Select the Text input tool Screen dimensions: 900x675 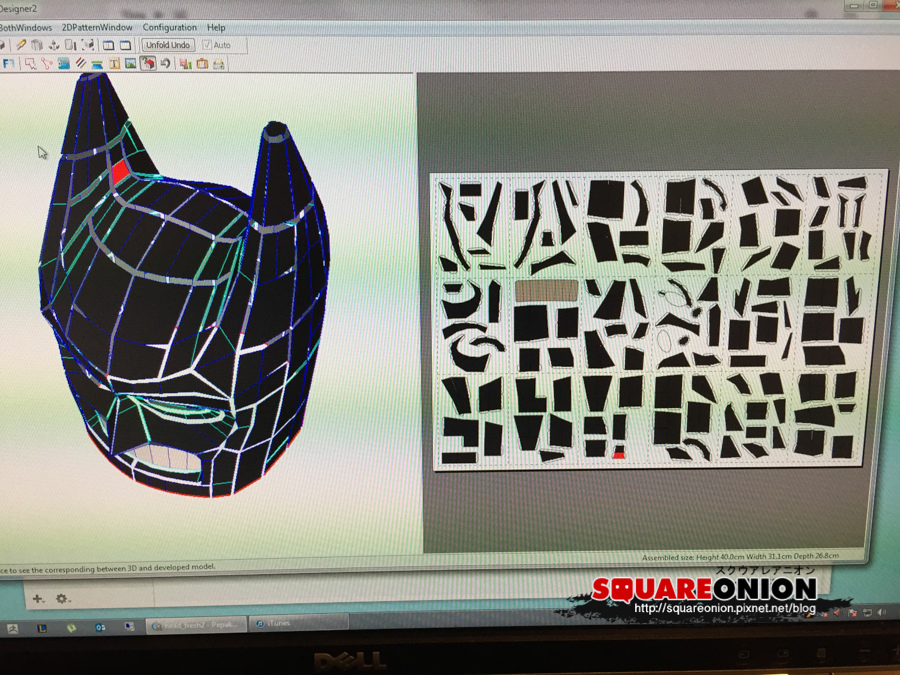114,63
